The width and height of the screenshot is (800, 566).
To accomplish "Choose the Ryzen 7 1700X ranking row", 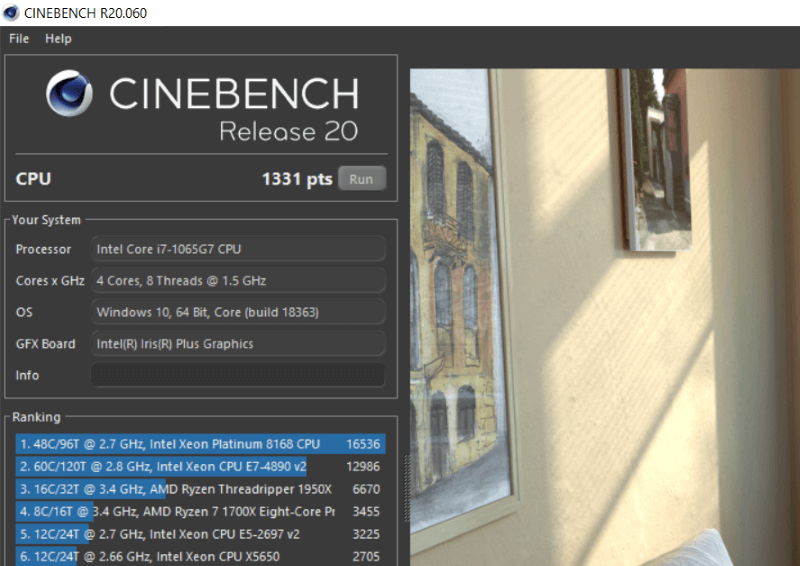I will [x=200, y=512].
